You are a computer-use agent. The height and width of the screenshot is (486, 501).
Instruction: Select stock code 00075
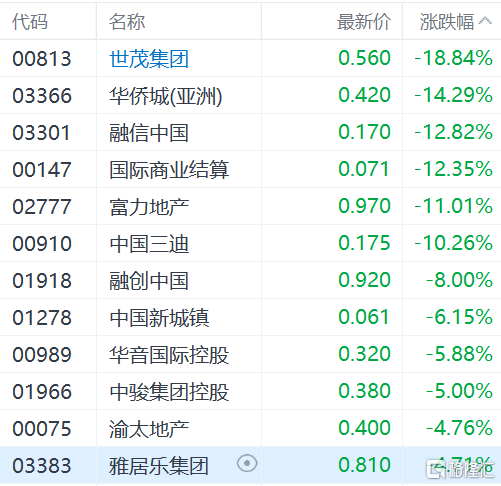(x=42, y=429)
